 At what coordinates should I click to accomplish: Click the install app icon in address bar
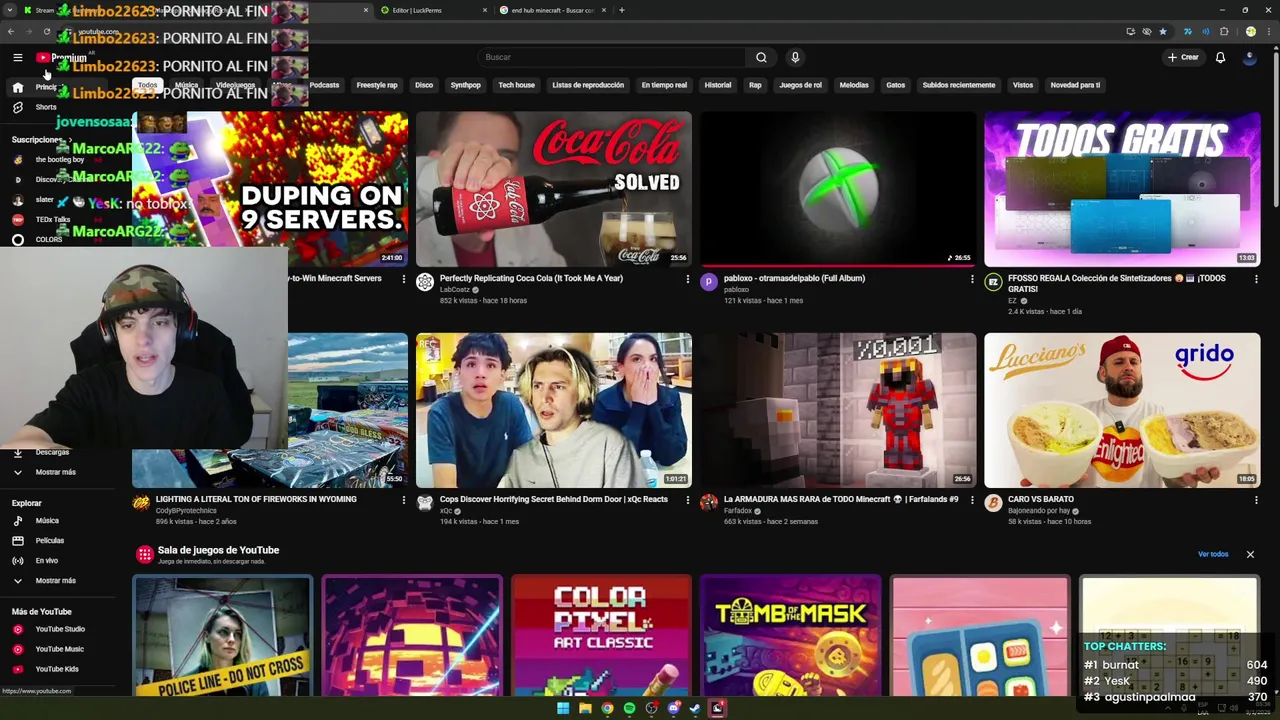(1130, 31)
